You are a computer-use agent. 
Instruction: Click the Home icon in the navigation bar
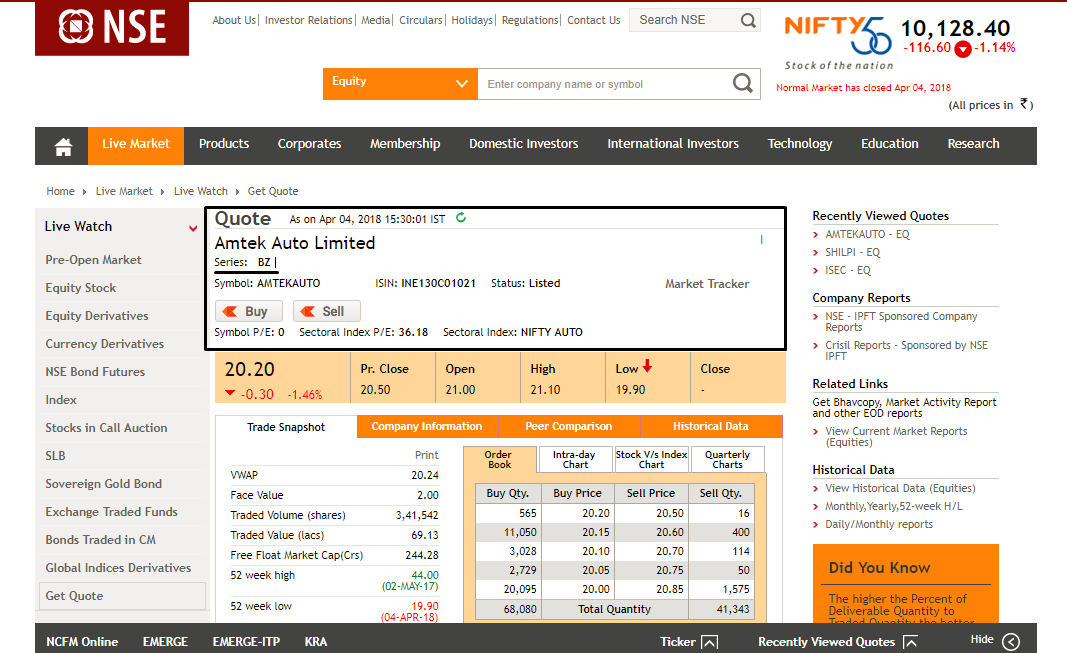(x=62, y=145)
